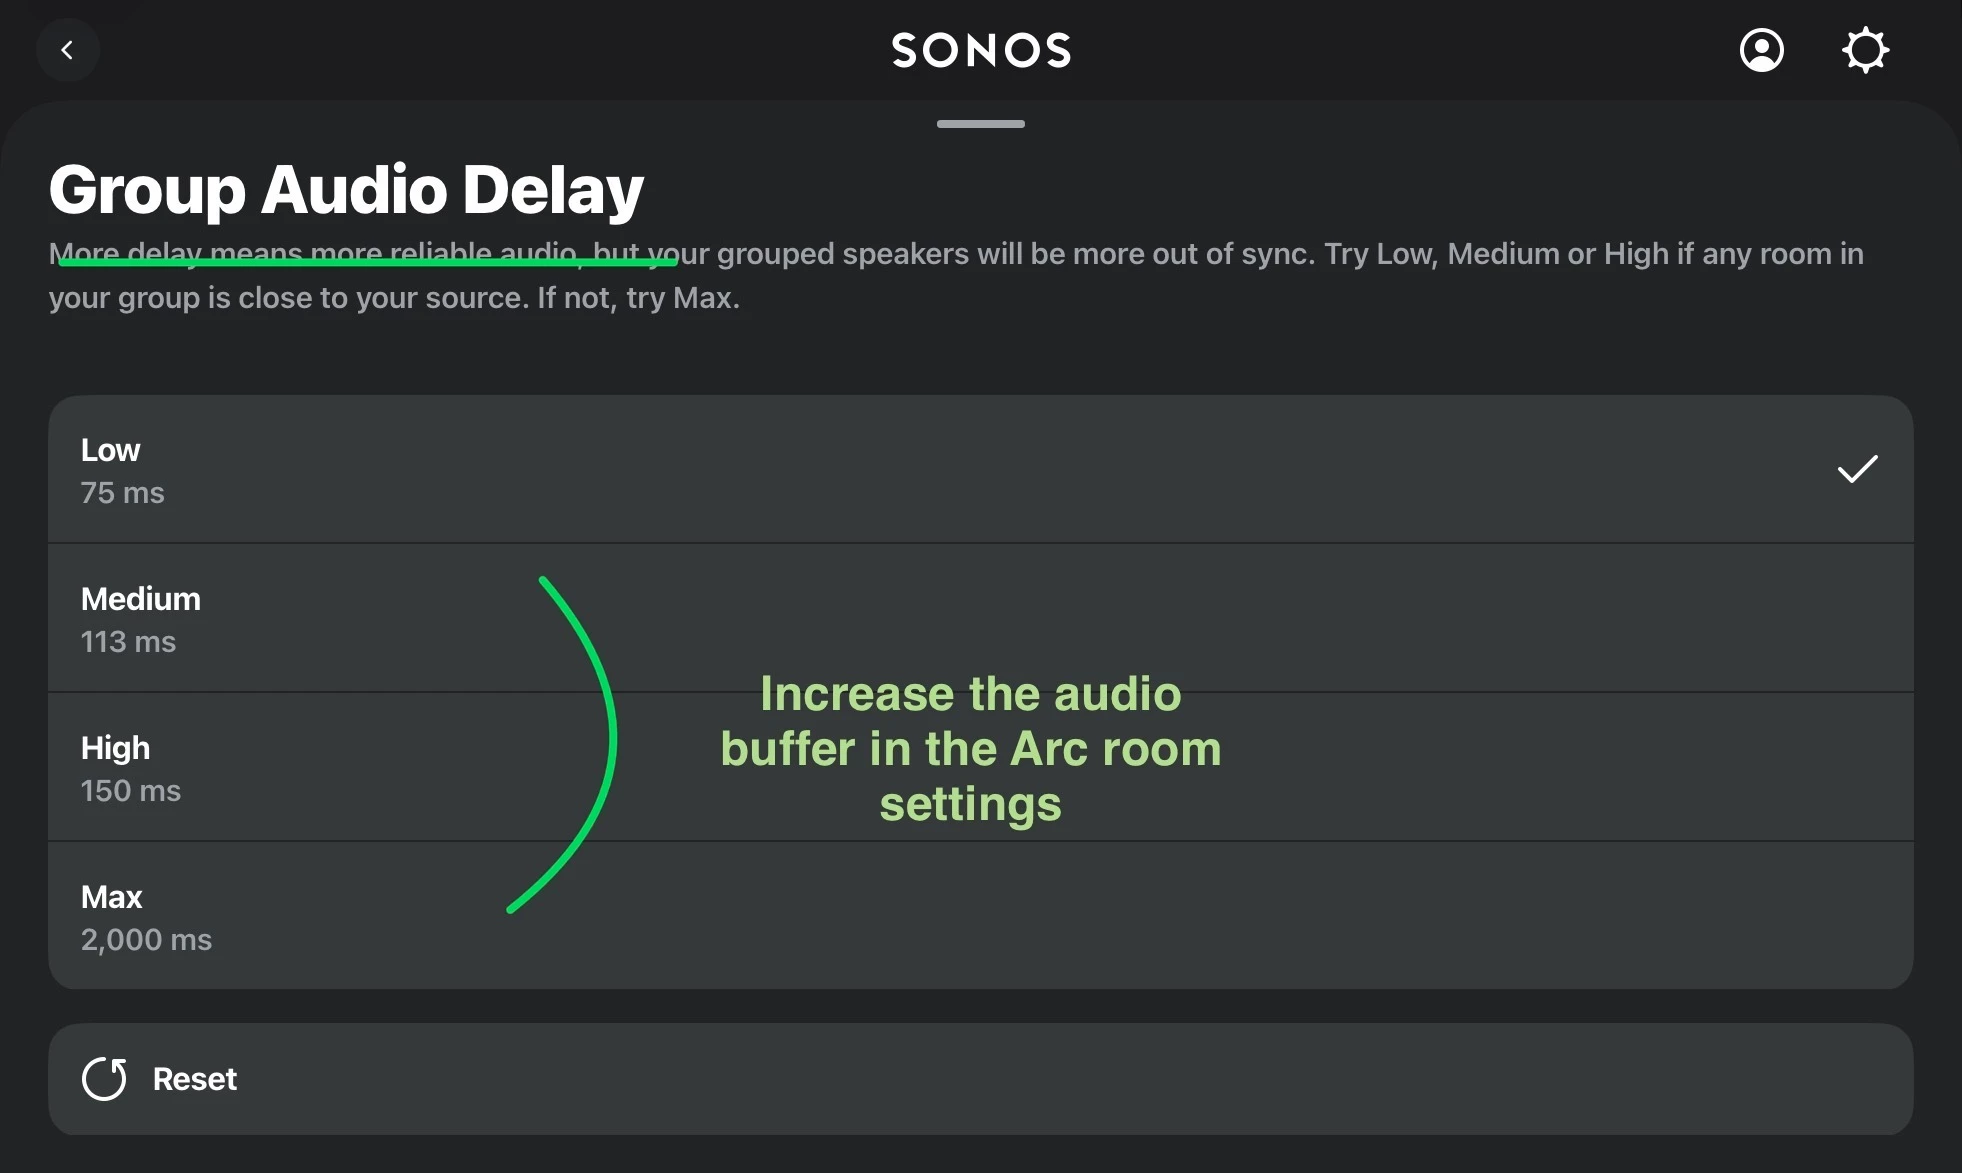Click the 2,000 ms value
This screenshot has height=1173, width=1962.
(x=146, y=940)
